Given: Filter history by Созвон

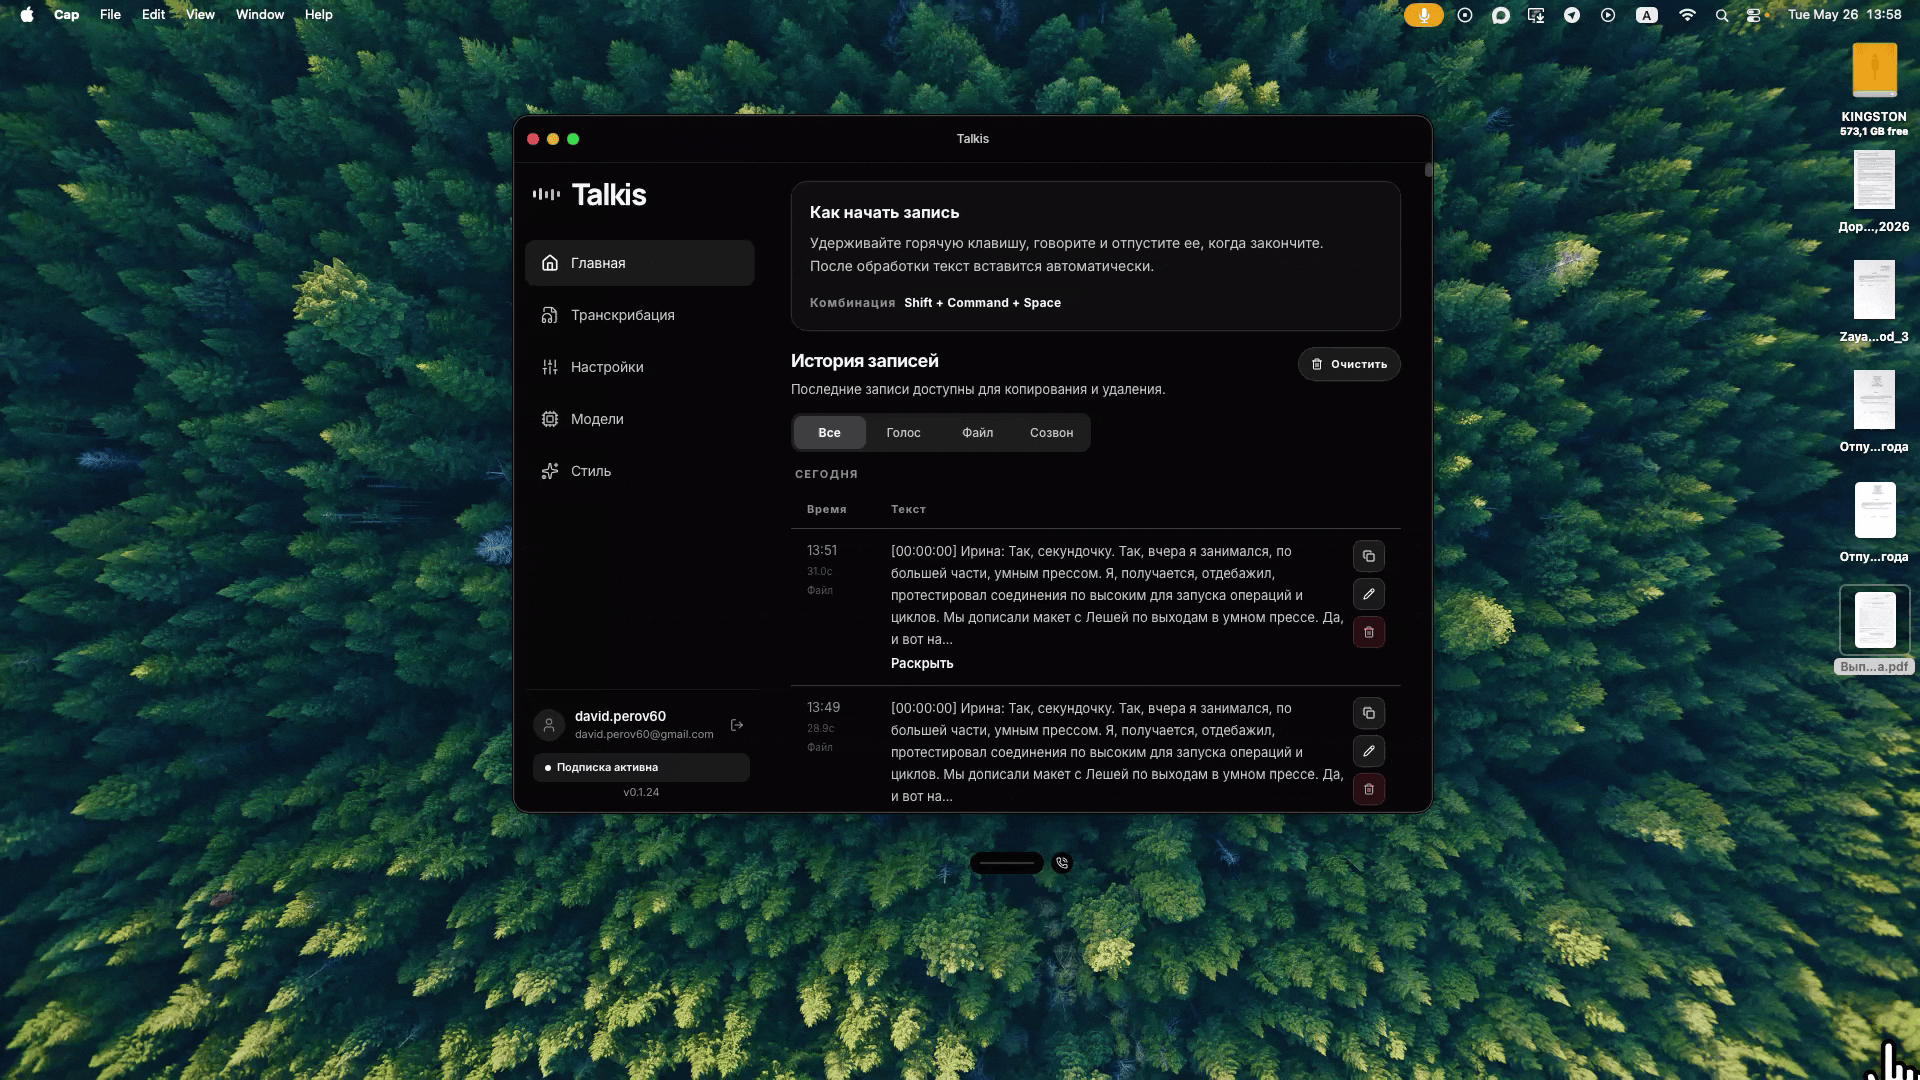Looking at the screenshot, I should (x=1051, y=433).
